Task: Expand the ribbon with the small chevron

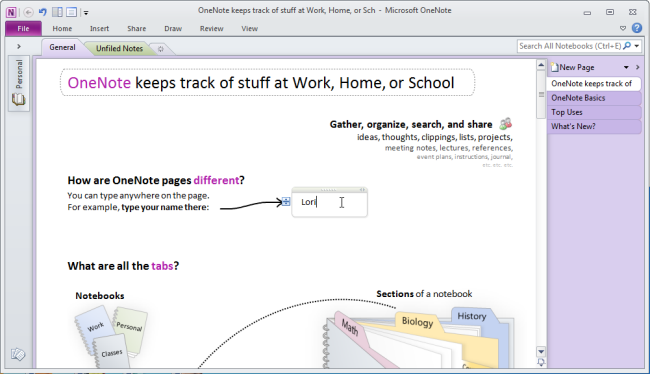Action: click(x=623, y=28)
